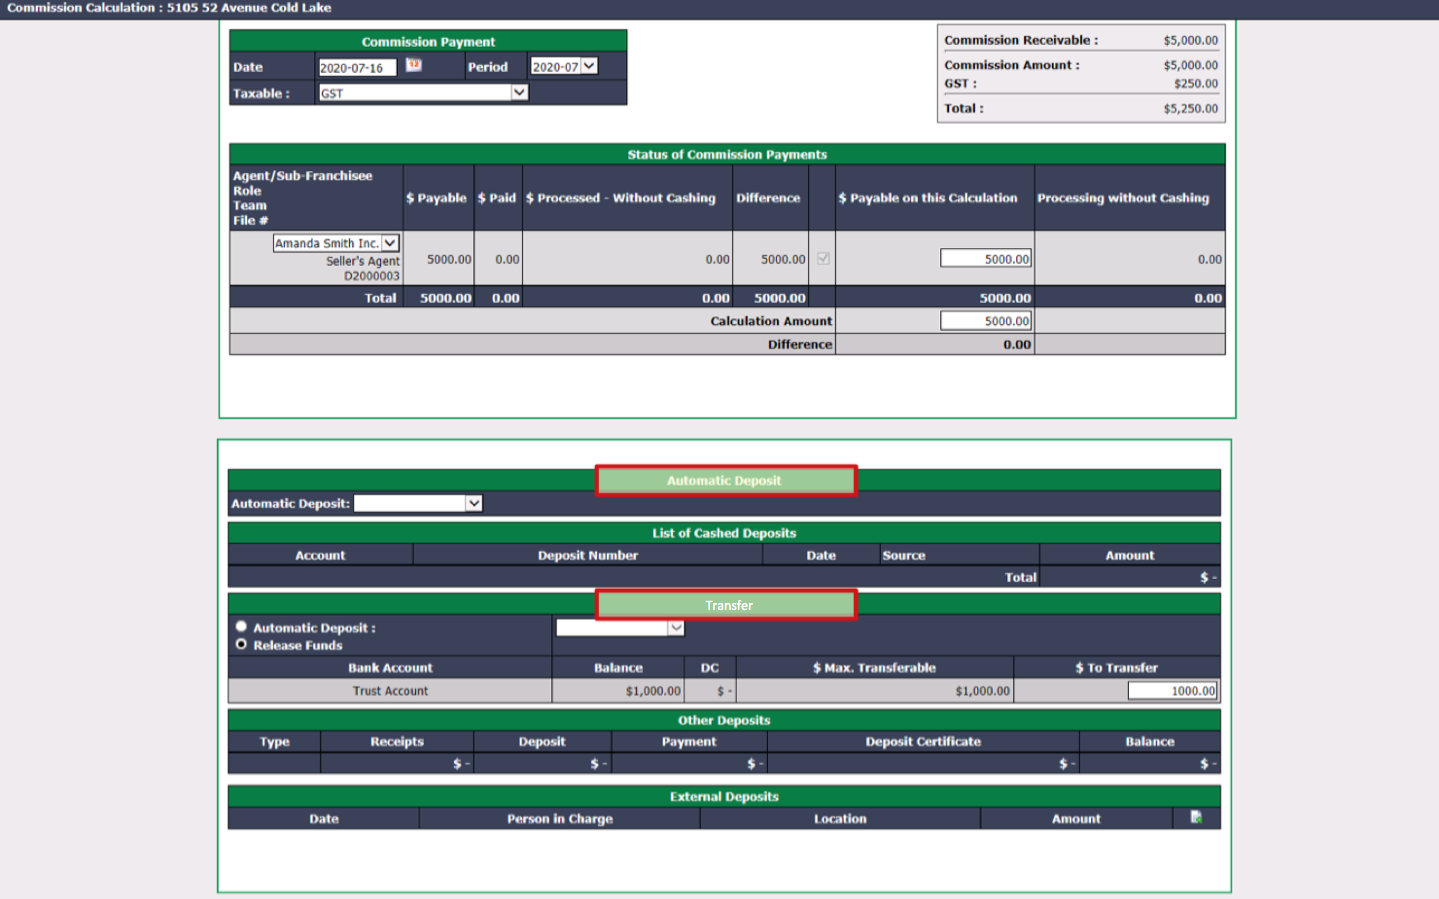Open the Amanda Smith Inc. agent dropdown
The image size is (1439, 899).
point(336,243)
